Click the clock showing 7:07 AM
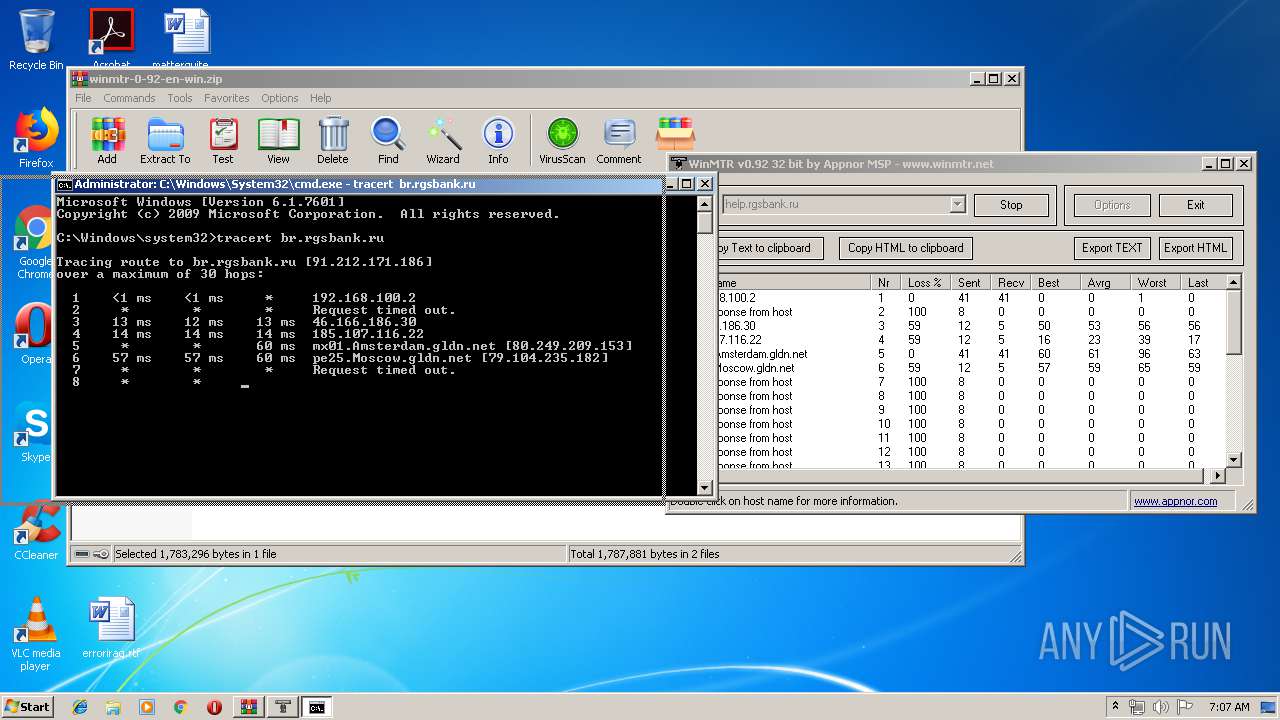The image size is (1280, 720). (1229, 707)
